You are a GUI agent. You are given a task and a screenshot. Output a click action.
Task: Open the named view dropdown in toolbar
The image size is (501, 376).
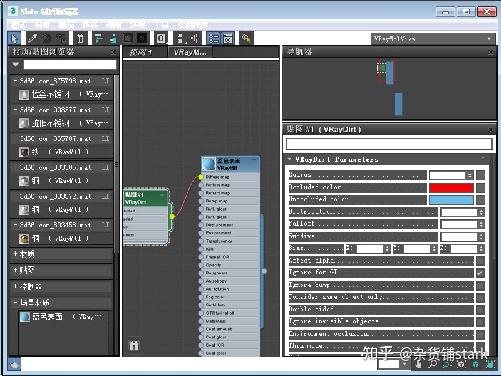433,39
